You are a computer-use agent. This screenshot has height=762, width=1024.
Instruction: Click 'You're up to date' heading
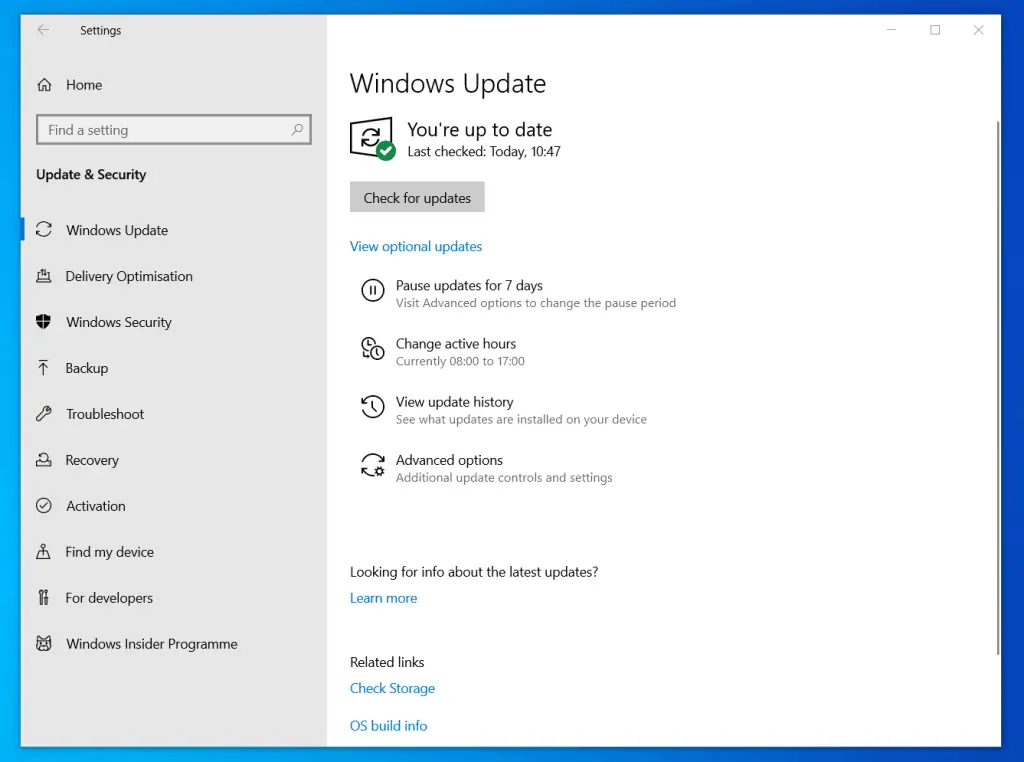(x=479, y=129)
